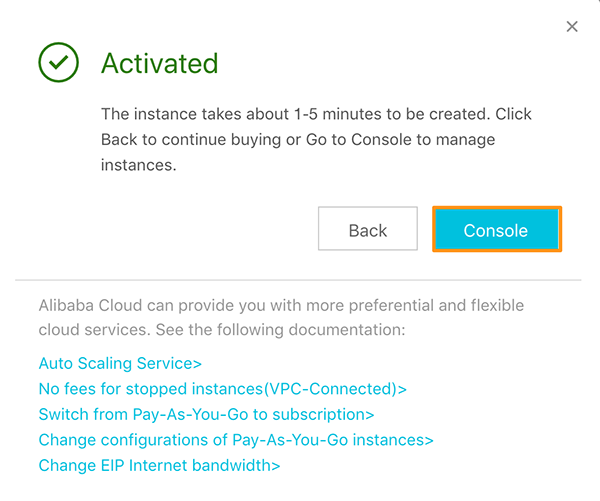Click the arrow after Pay-As-You-Go instances link
This screenshot has width=600, height=501.
[x=429, y=441]
